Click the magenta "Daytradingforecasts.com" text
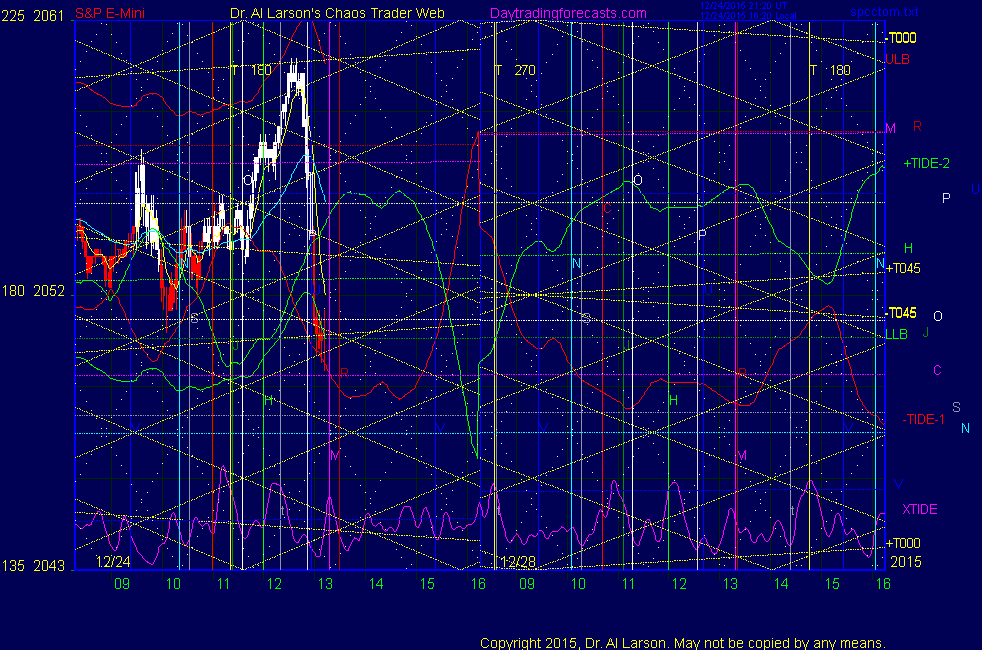 568,13
